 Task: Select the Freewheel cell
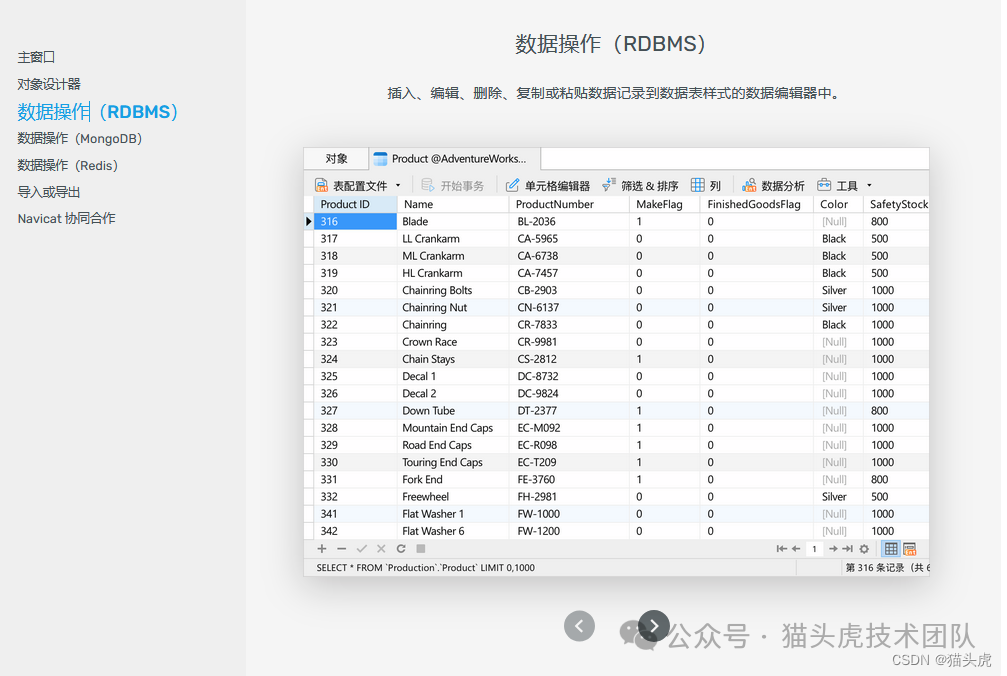tap(453, 497)
